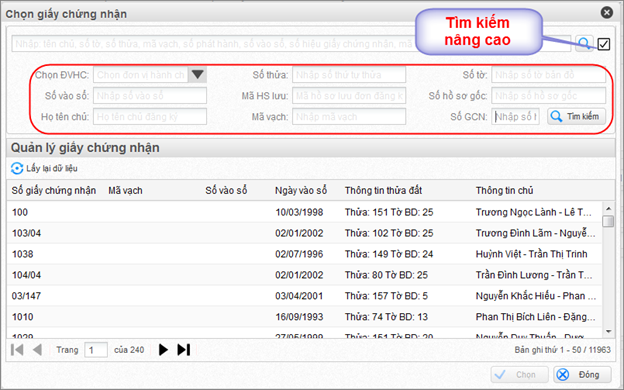This screenshot has height=390, width=624.
Task: Go to first page icon
Action: (17, 350)
